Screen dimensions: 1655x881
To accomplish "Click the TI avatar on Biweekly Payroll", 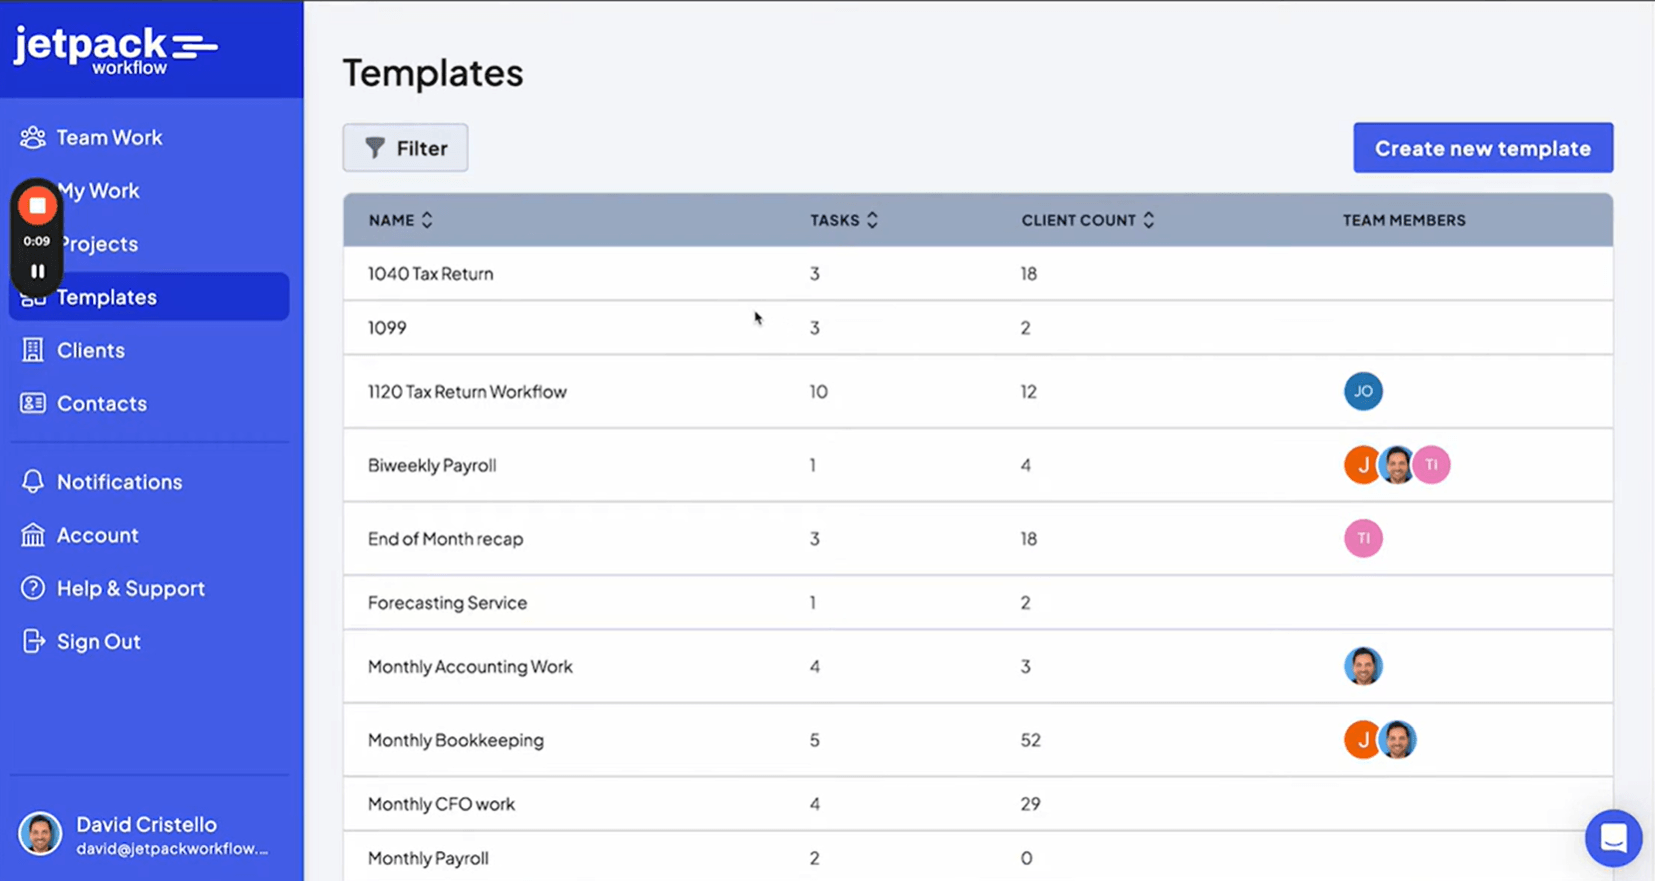I will (1432, 465).
